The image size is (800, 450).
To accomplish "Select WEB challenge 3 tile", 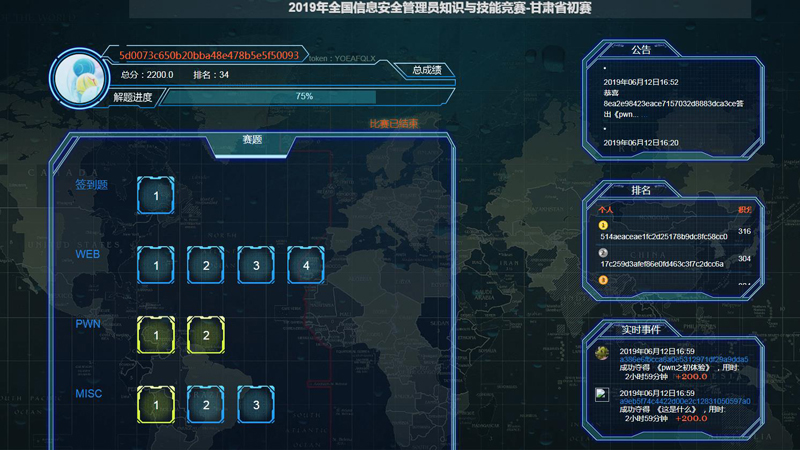I will point(256,265).
